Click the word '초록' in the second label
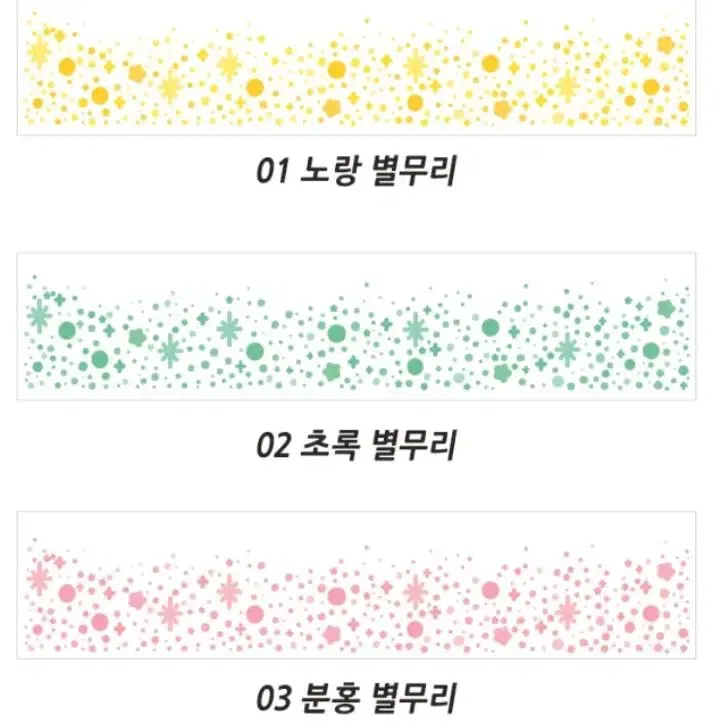The width and height of the screenshot is (723, 723). [329, 445]
